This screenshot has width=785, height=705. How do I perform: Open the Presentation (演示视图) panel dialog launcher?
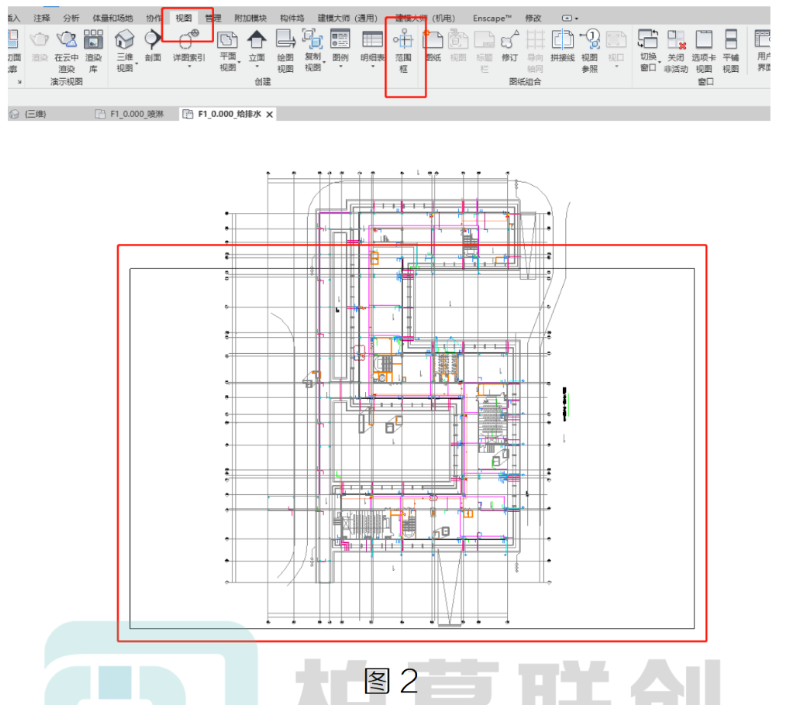point(20,82)
